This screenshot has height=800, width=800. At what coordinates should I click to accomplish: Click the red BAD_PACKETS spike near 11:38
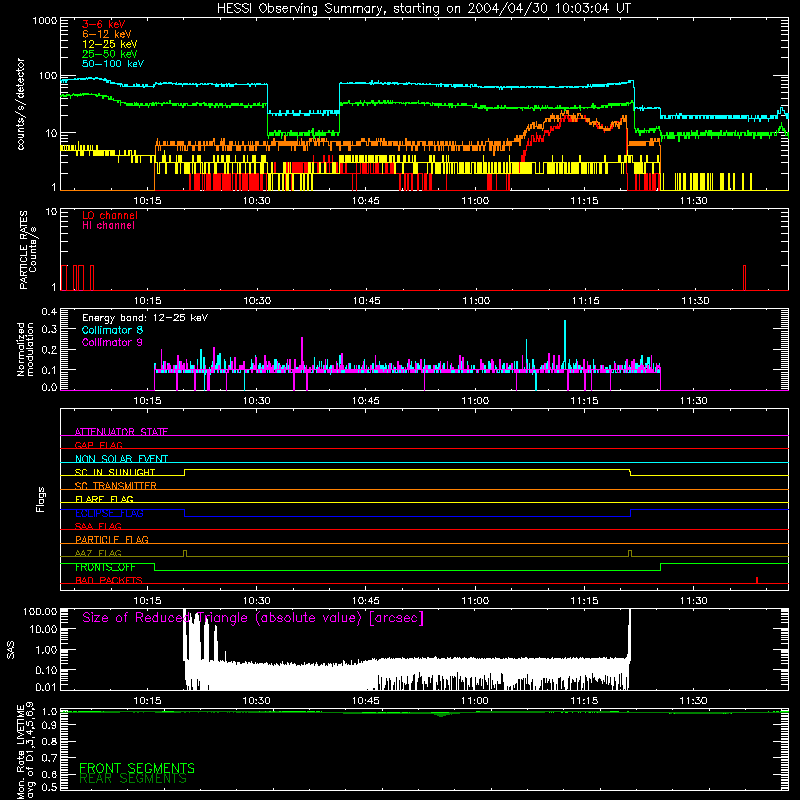click(757, 580)
